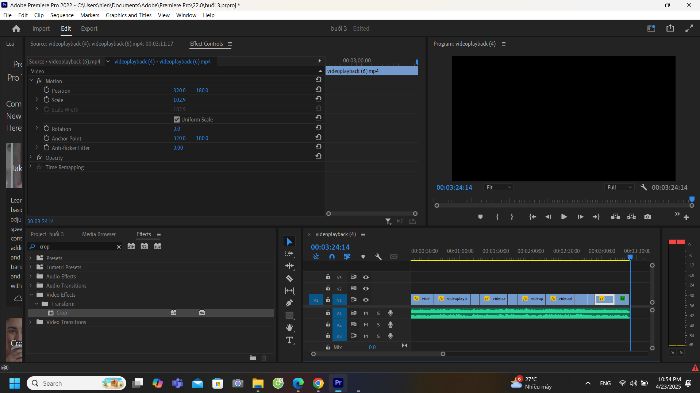This screenshot has height=393, width=700.
Task: Open workspaces layout icon
Action: tap(651, 28)
